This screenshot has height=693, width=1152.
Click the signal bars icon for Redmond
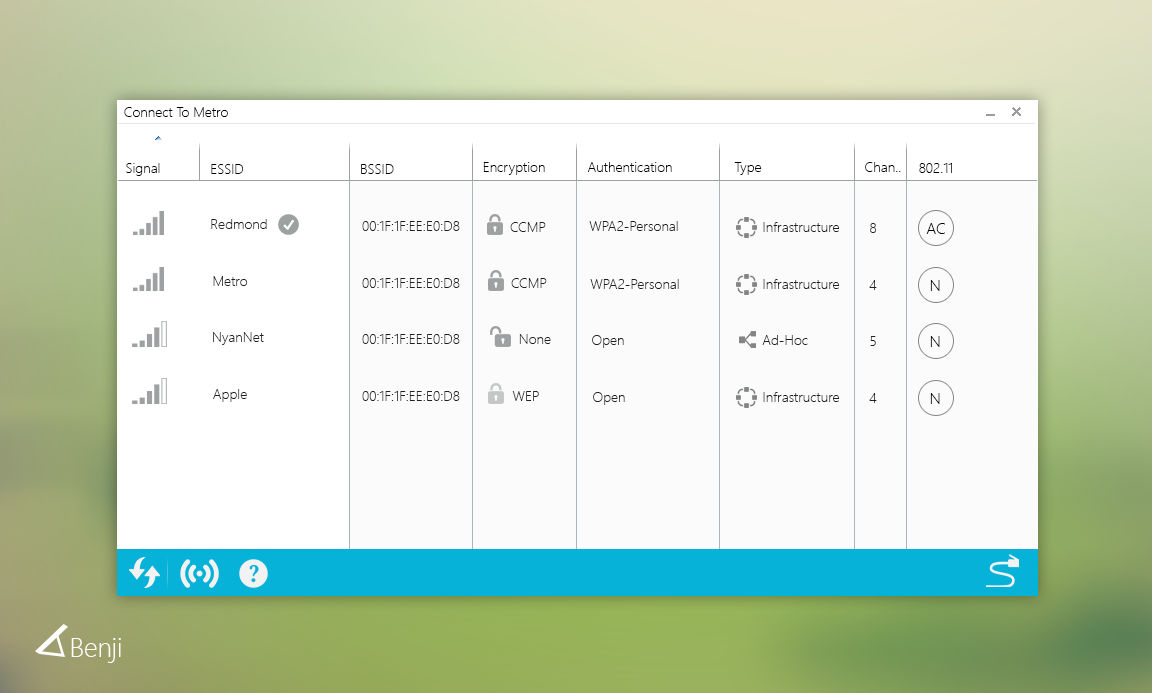tap(148, 223)
